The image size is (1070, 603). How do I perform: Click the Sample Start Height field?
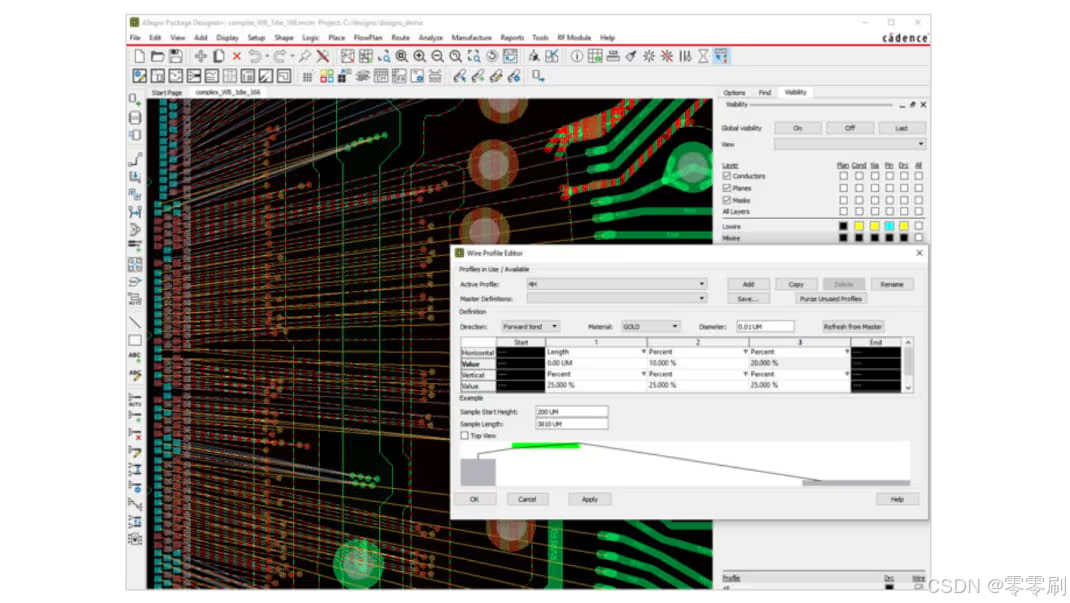coord(571,412)
